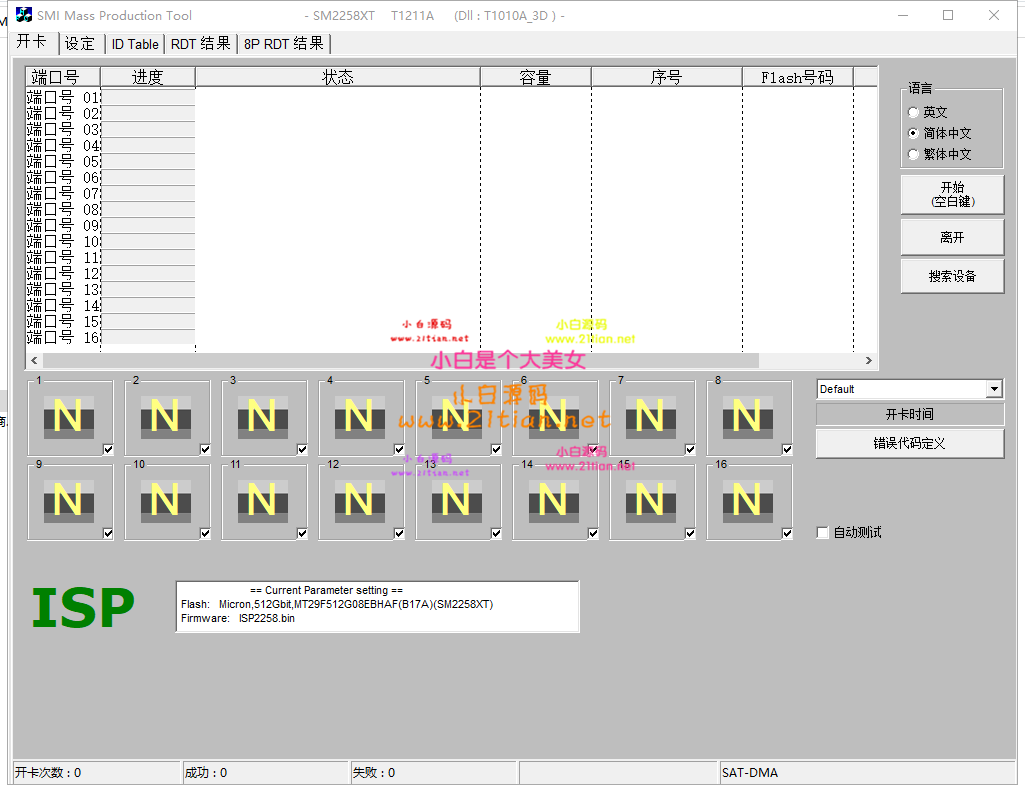Uncheck the port 8 enable checkbox
The image size is (1025, 792).
(x=787, y=450)
